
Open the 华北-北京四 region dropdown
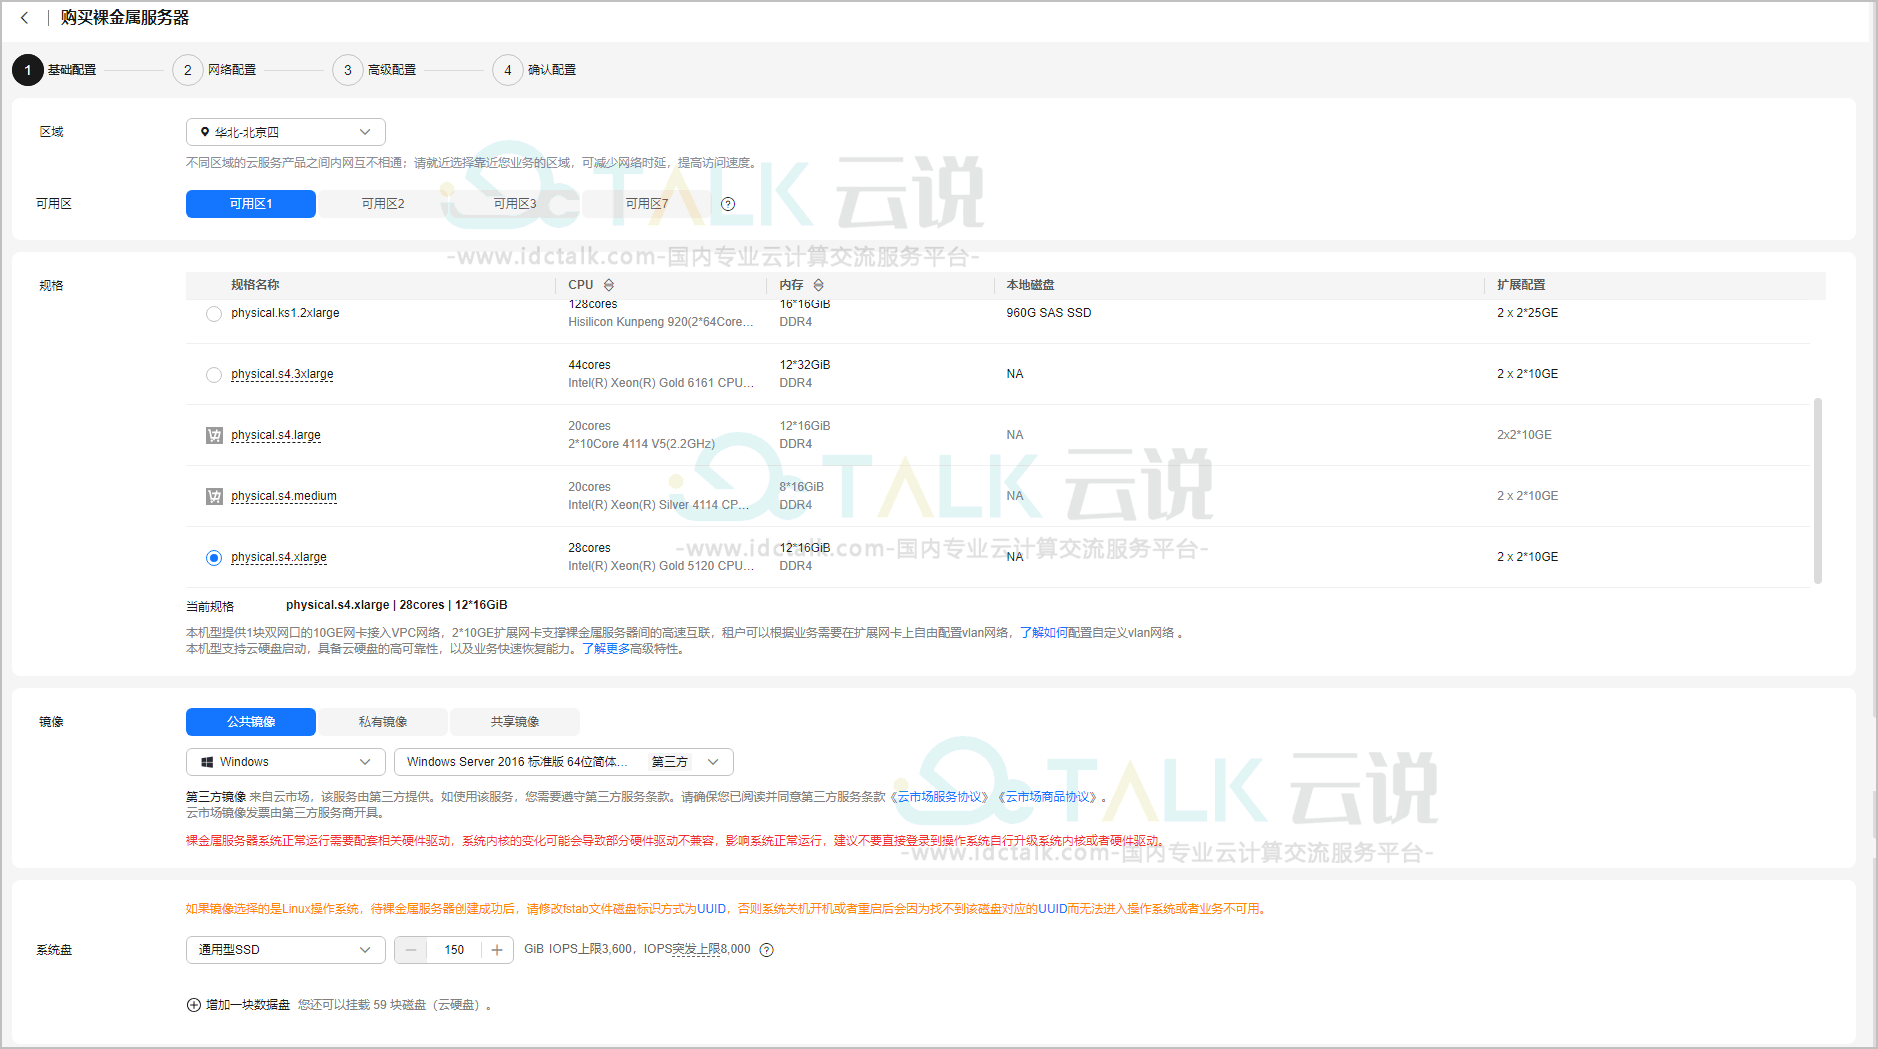pyautogui.click(x=286, y=132)
